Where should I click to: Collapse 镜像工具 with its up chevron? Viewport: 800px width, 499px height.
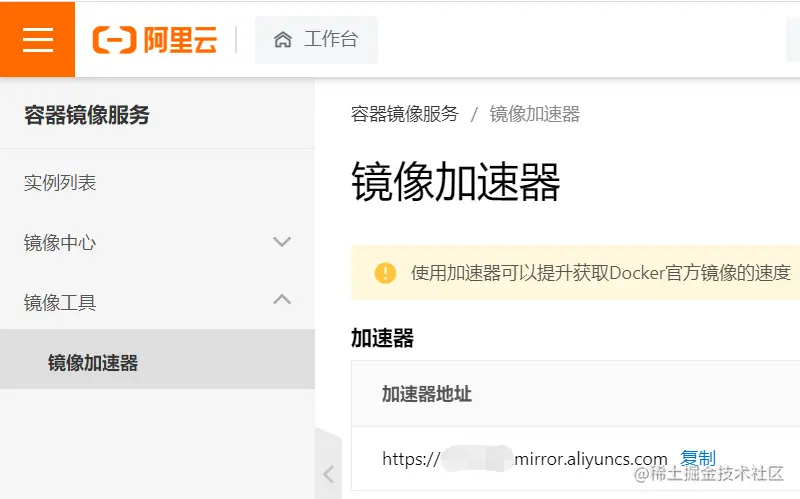(x=282, y=300)
